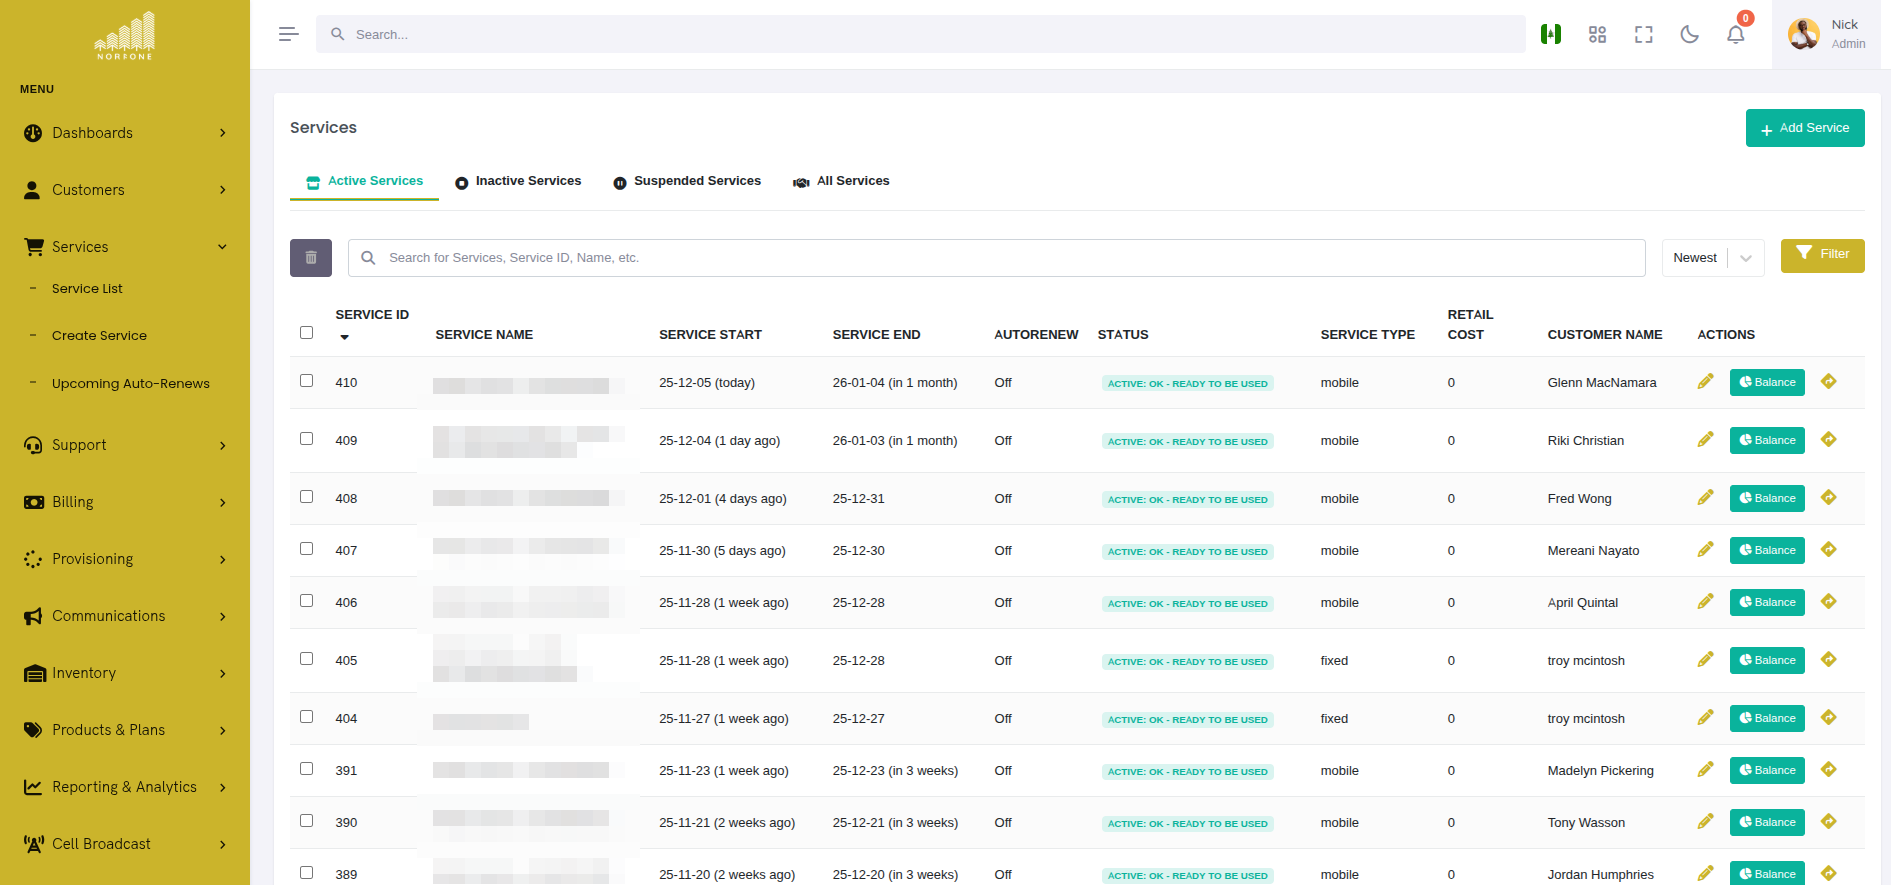Click the hamburger menu toggle icon
The height and width of the screenshot is (885, 1891).
coord(288,34)
